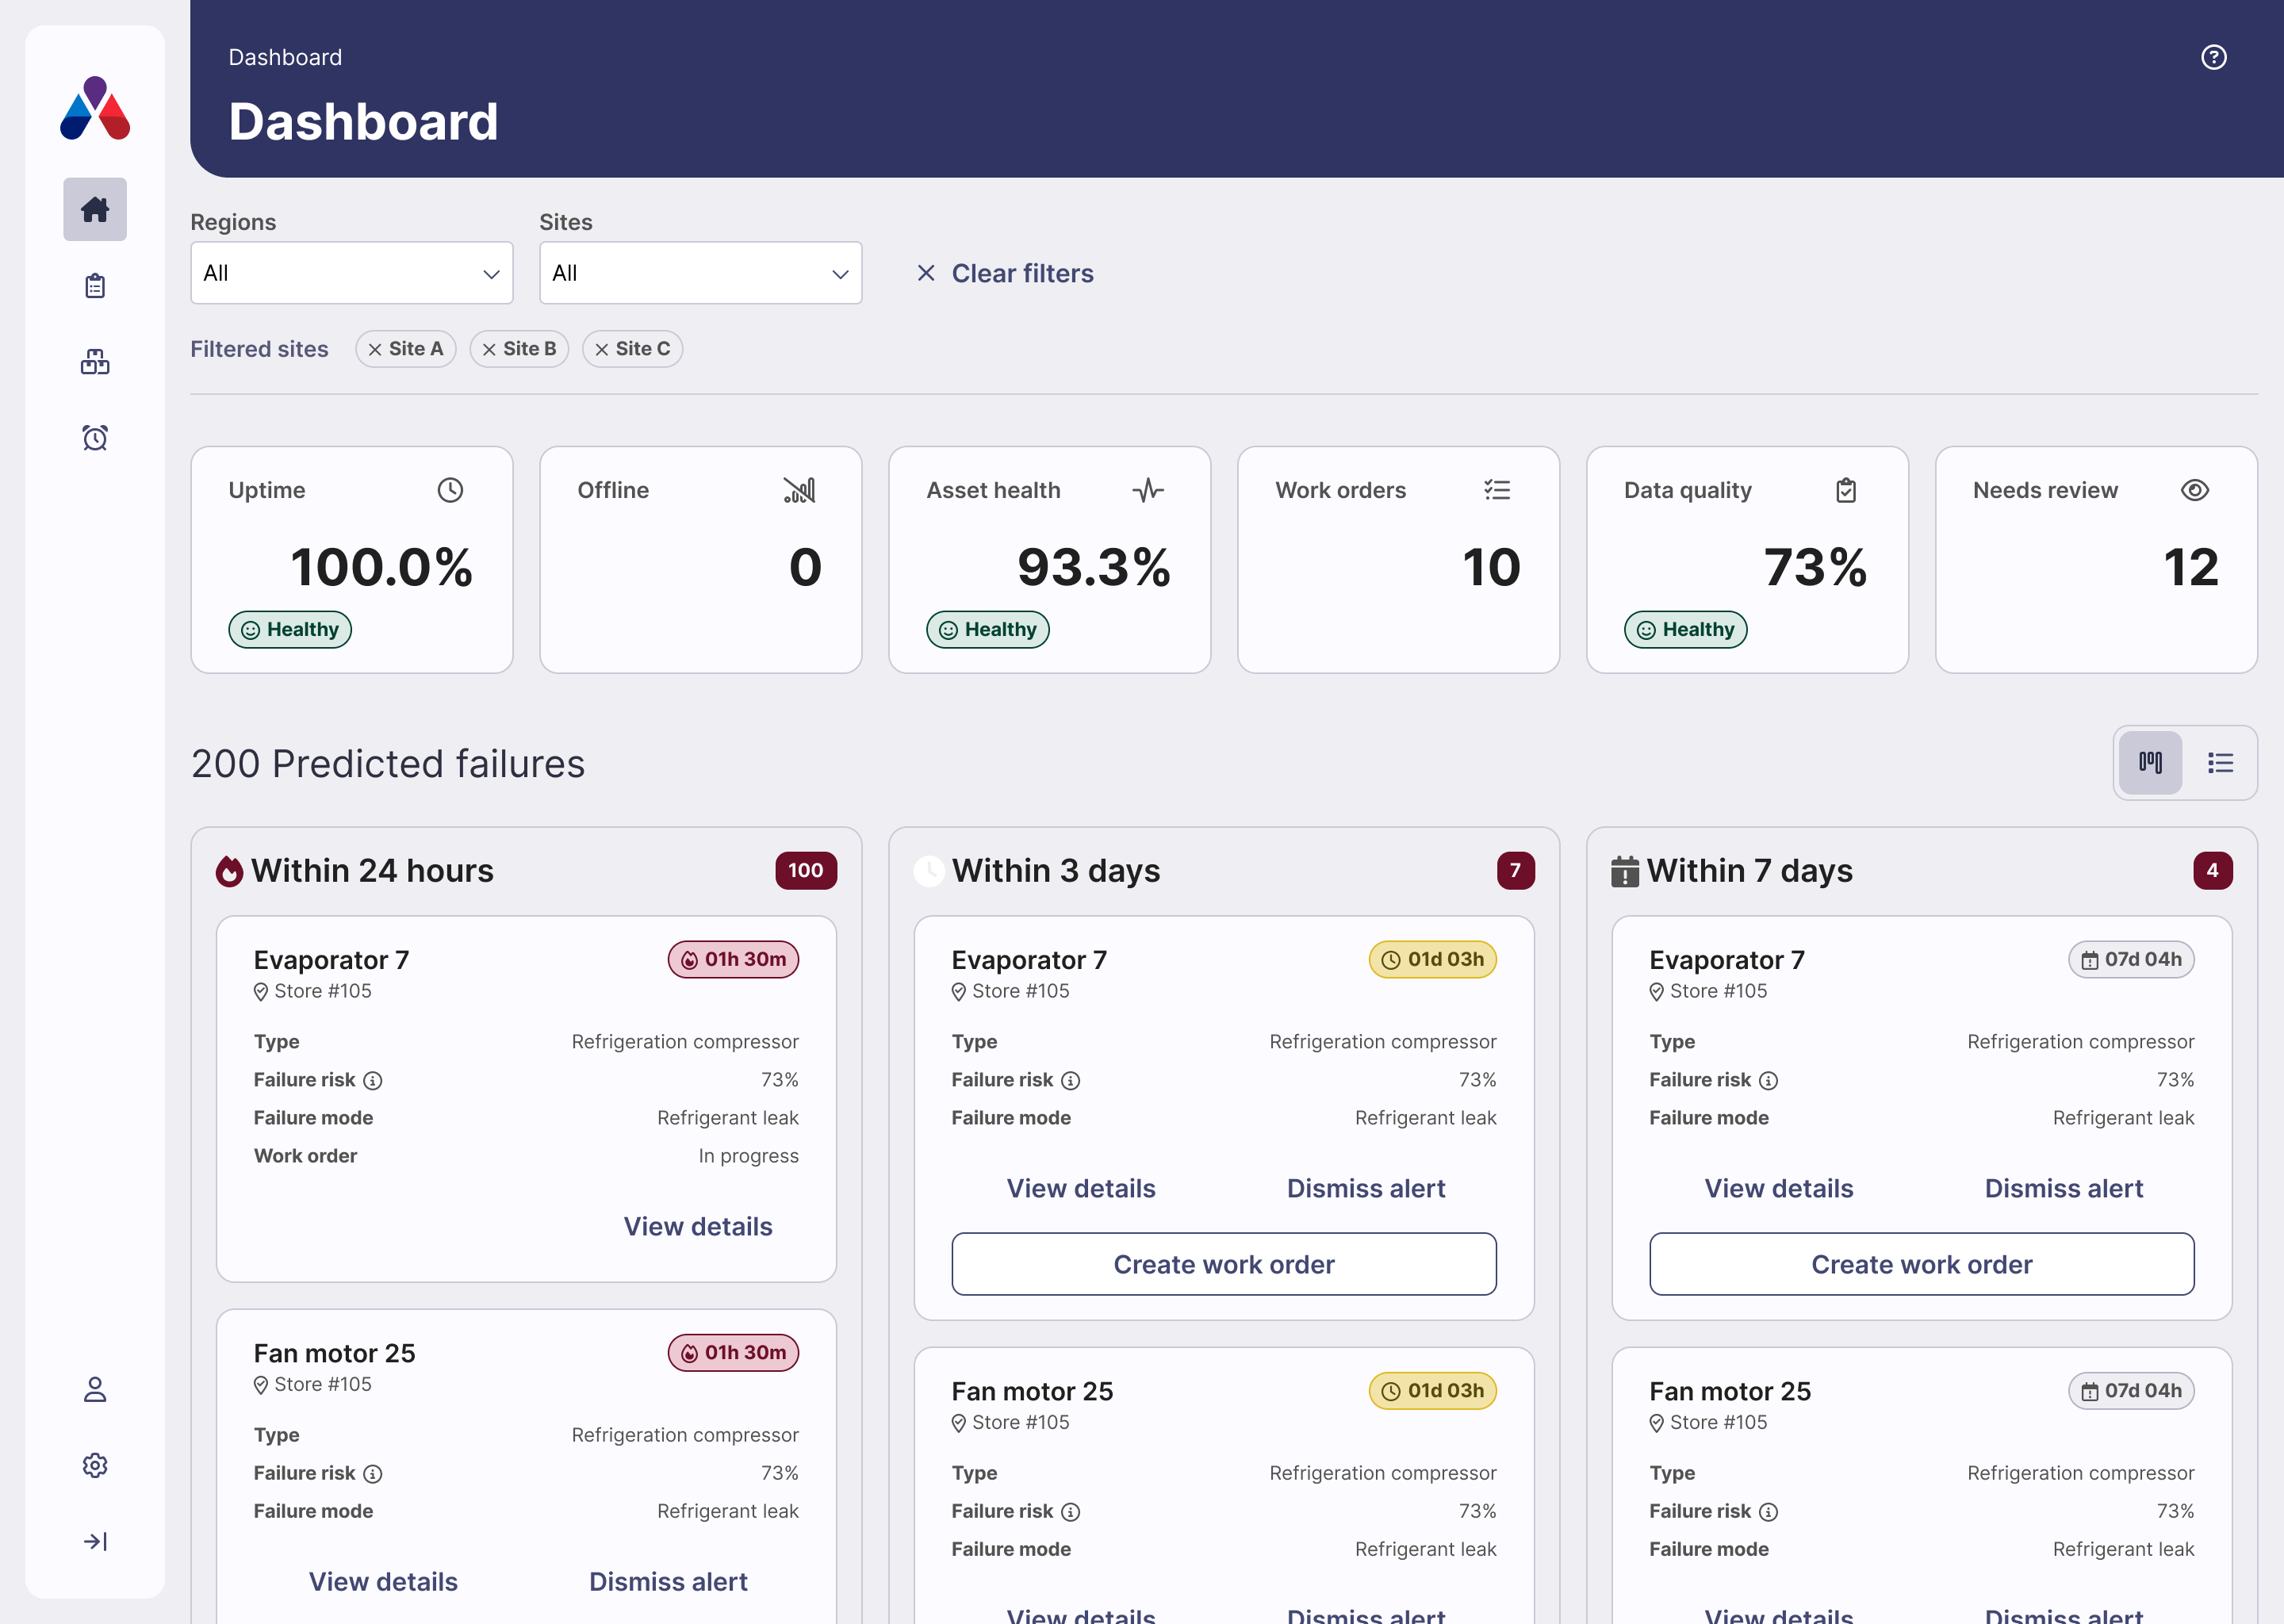2284x1624 pixels.
Task: Open the clipboard work orders sidebar icon
Action: point(95,286)
